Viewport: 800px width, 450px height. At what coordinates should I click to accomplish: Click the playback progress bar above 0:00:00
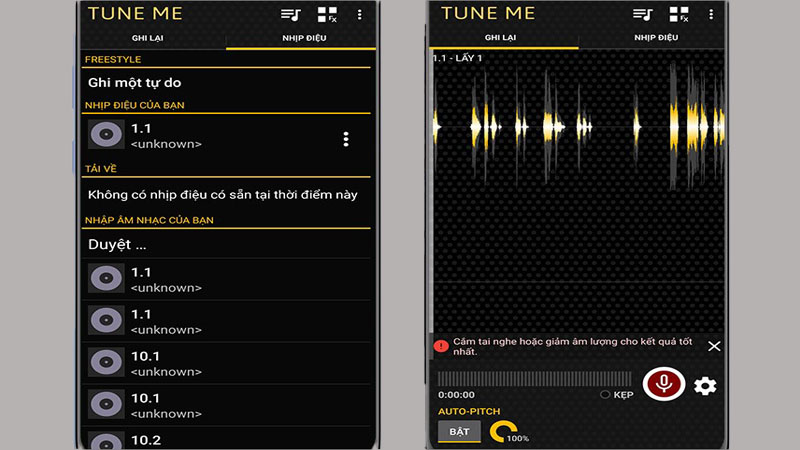tap(534, 379)
